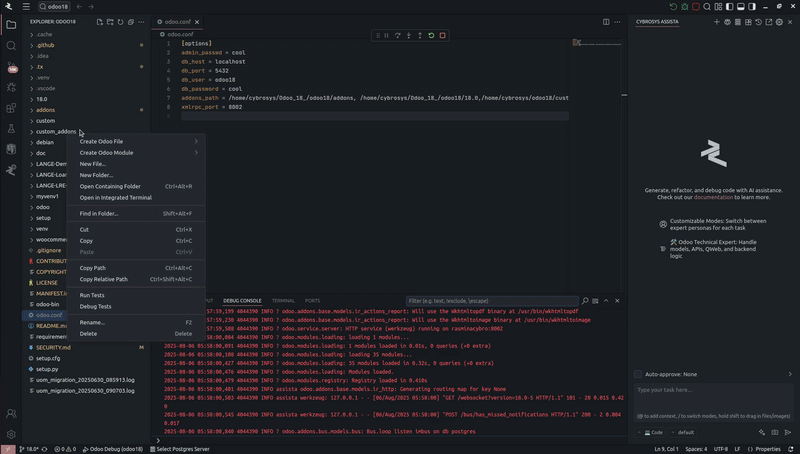Click New Folder icon in Explorer header
The width and height of the screenshot is (800, 454).
point(110,22)
